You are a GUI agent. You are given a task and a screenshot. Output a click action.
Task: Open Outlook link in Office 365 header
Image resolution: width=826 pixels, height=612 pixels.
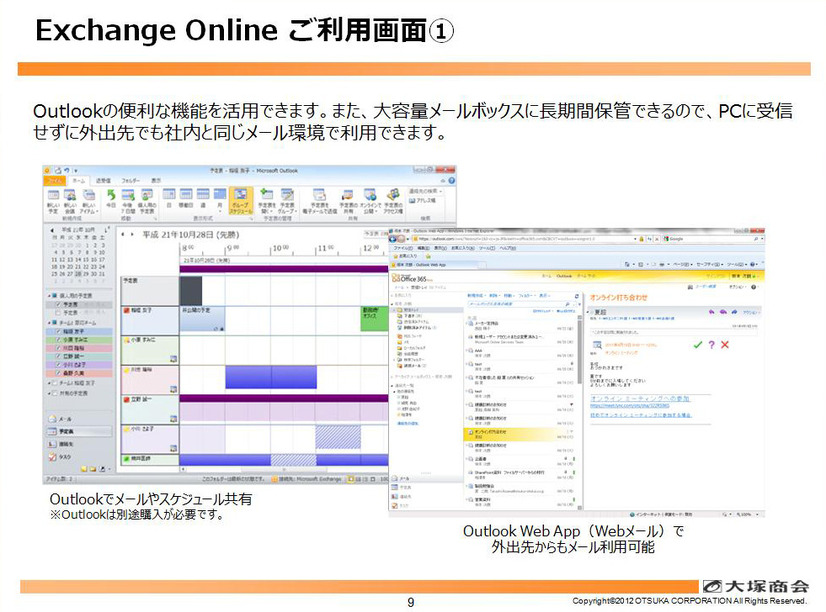pos(564,276)
